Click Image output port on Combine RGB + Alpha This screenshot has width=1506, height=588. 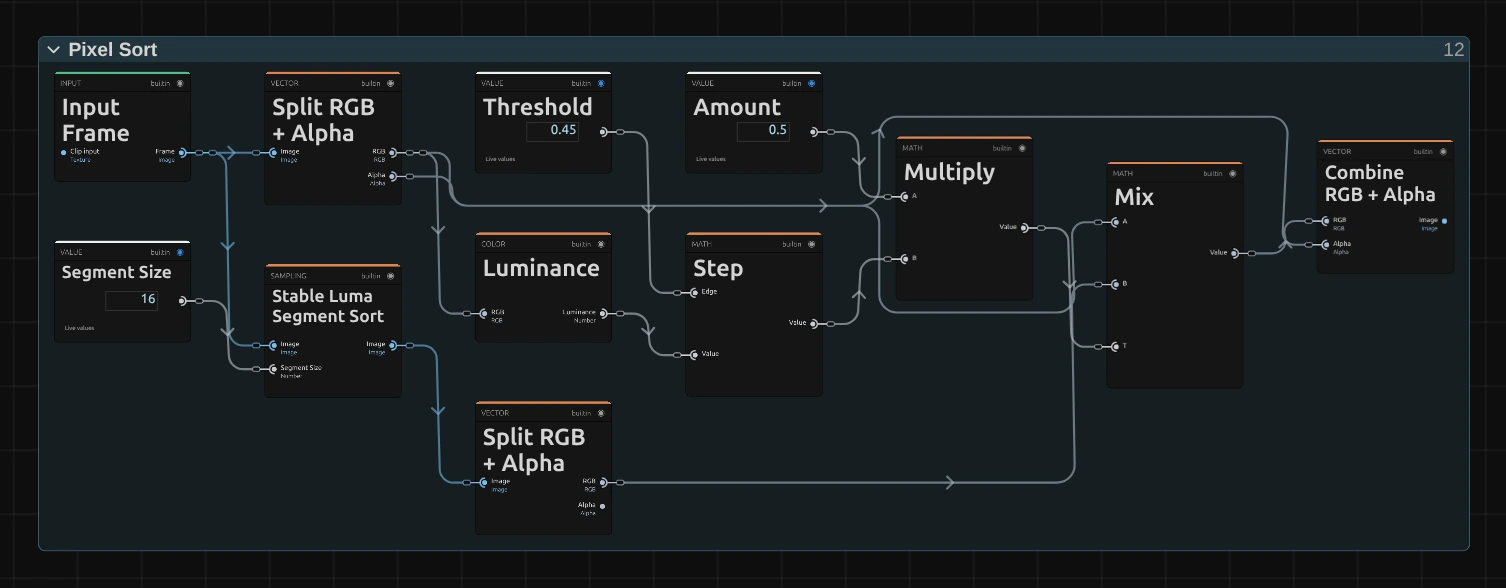pos(1444,221)
